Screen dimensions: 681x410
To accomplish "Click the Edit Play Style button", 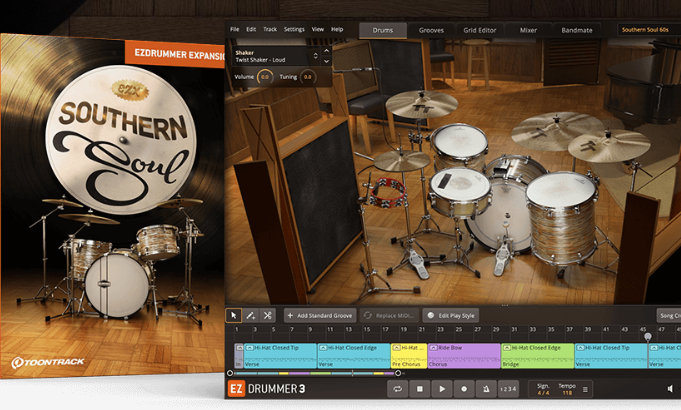I will click(x=451, y=315).
